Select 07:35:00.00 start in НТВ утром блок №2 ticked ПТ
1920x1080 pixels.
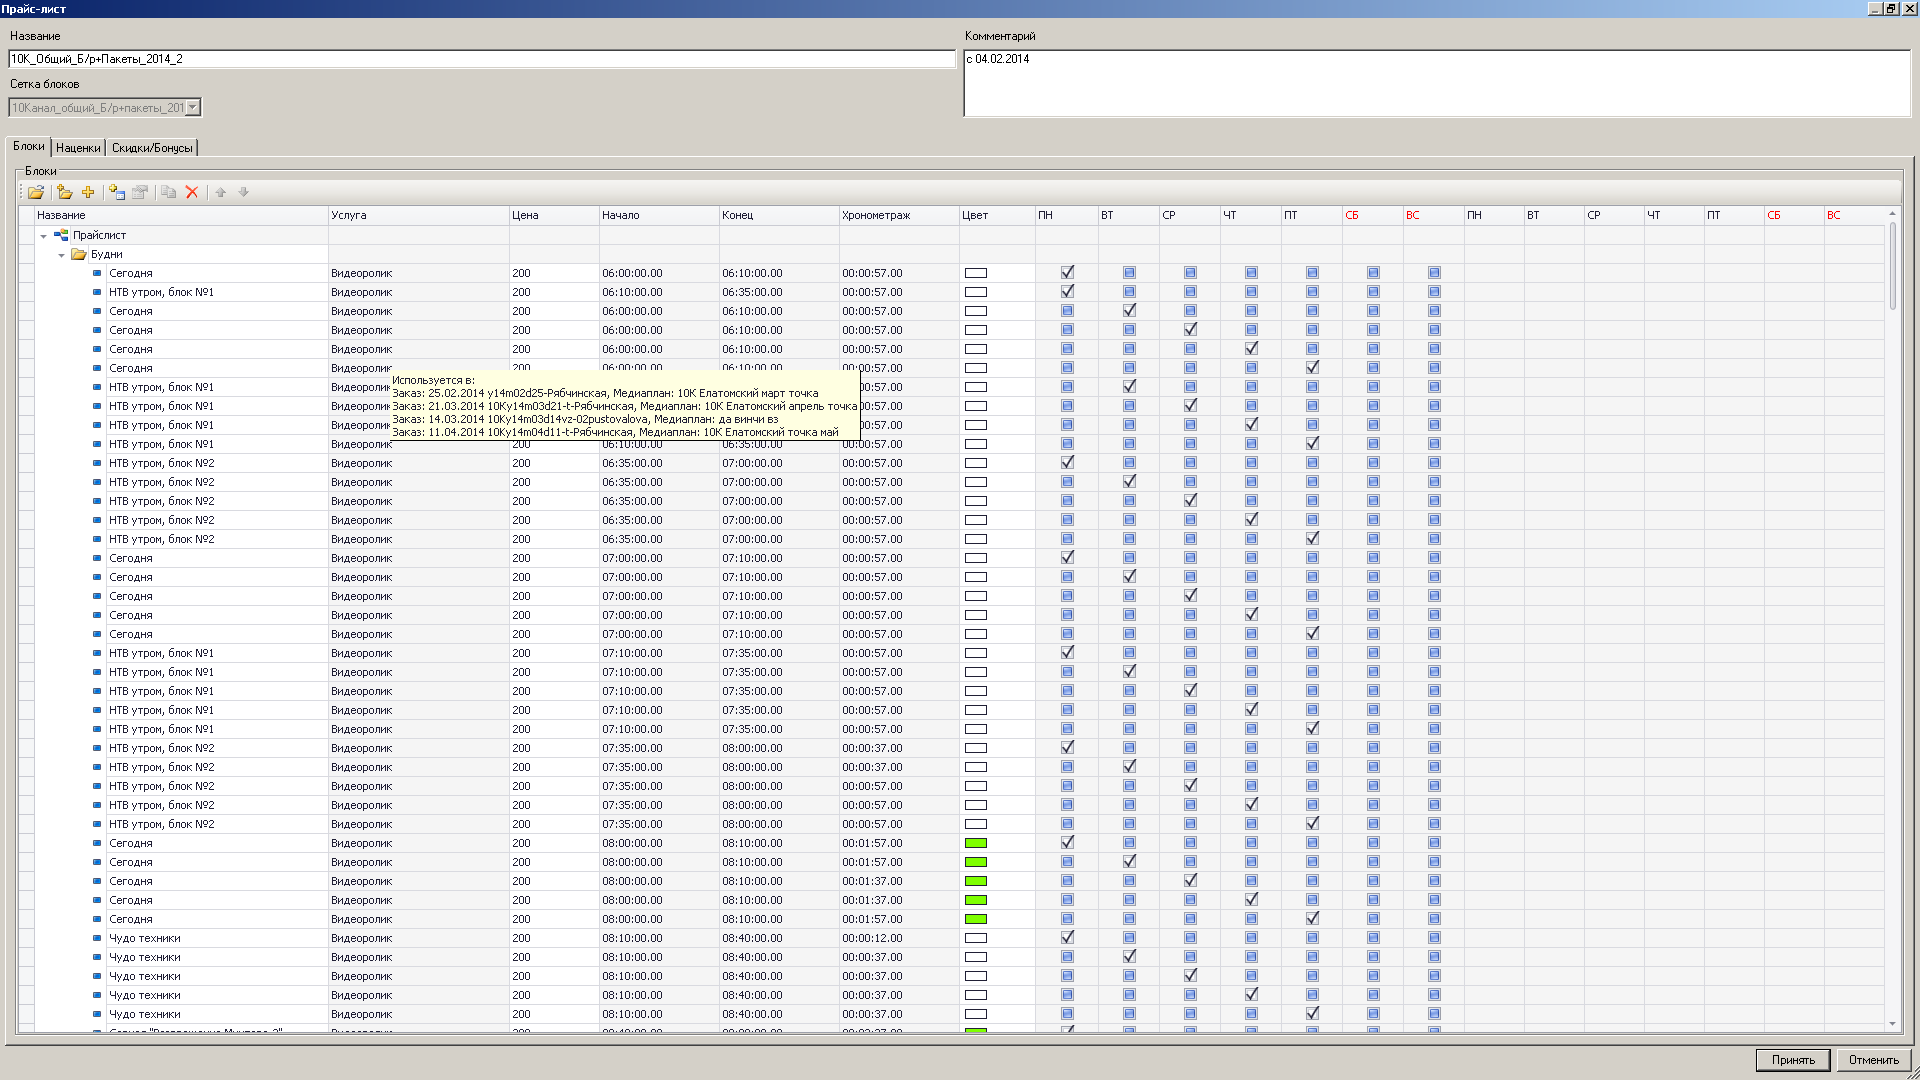click(x=659, y=824)
